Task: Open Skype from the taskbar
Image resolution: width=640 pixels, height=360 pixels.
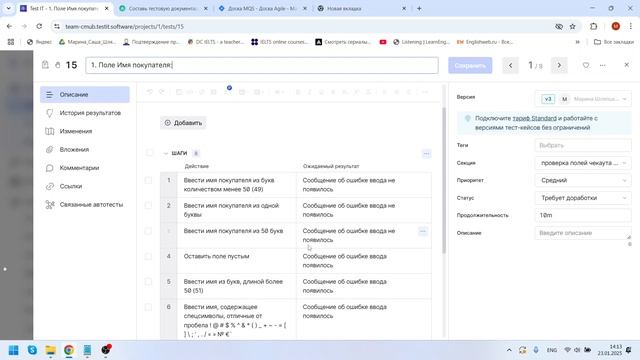Action: pyautogui.click(x=32, y=350)
